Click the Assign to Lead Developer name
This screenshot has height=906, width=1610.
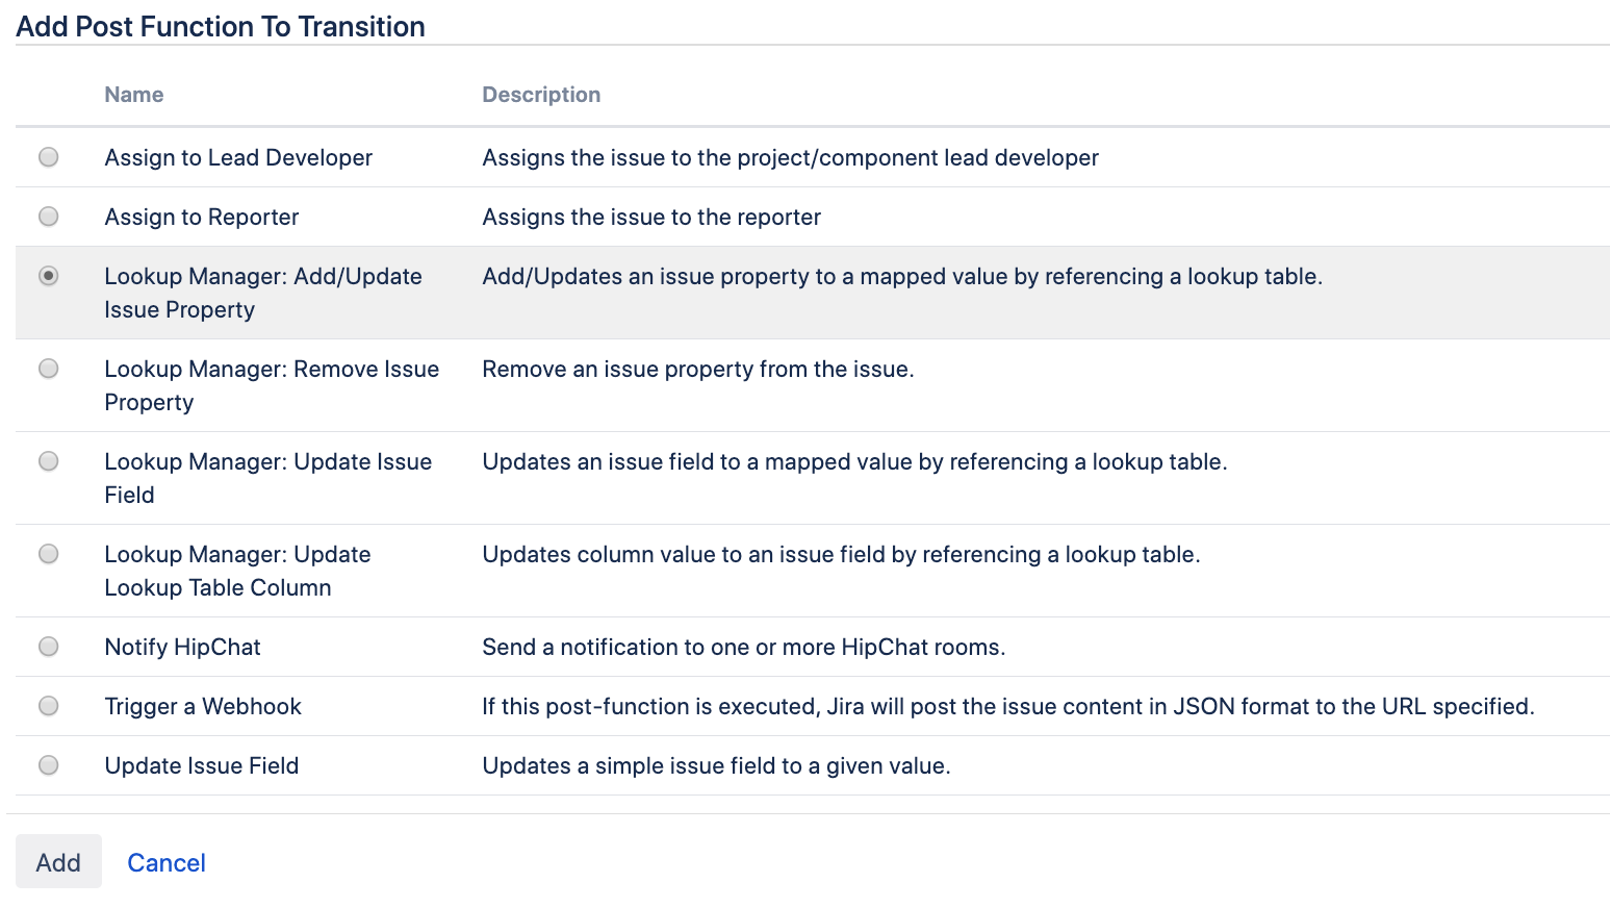point(238,158)
